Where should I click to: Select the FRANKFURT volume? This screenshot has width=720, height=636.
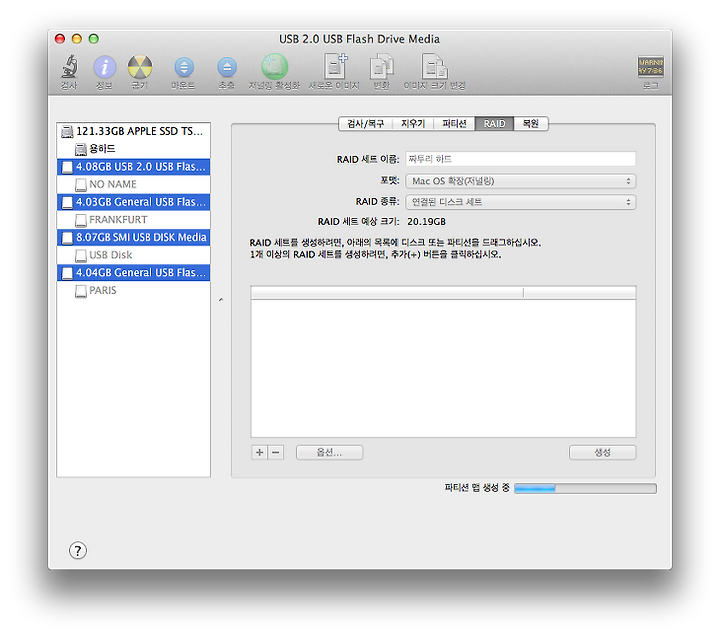point(134,220)
